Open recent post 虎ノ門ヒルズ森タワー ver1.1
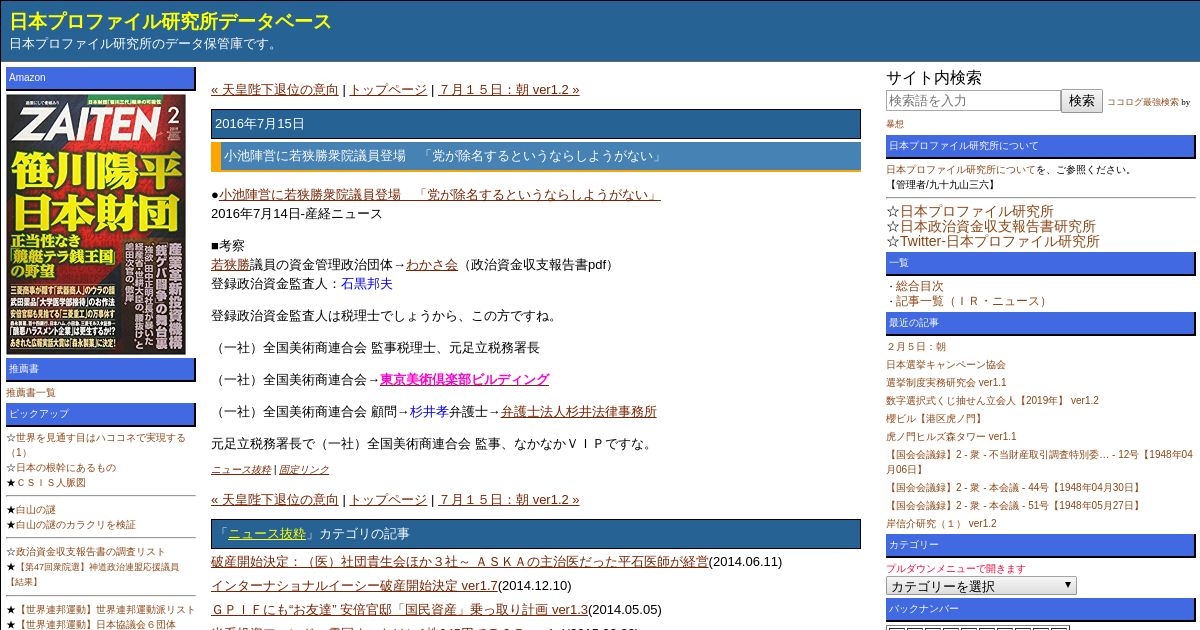Screen dimensions: 1200x630 (x=951, y=437)
